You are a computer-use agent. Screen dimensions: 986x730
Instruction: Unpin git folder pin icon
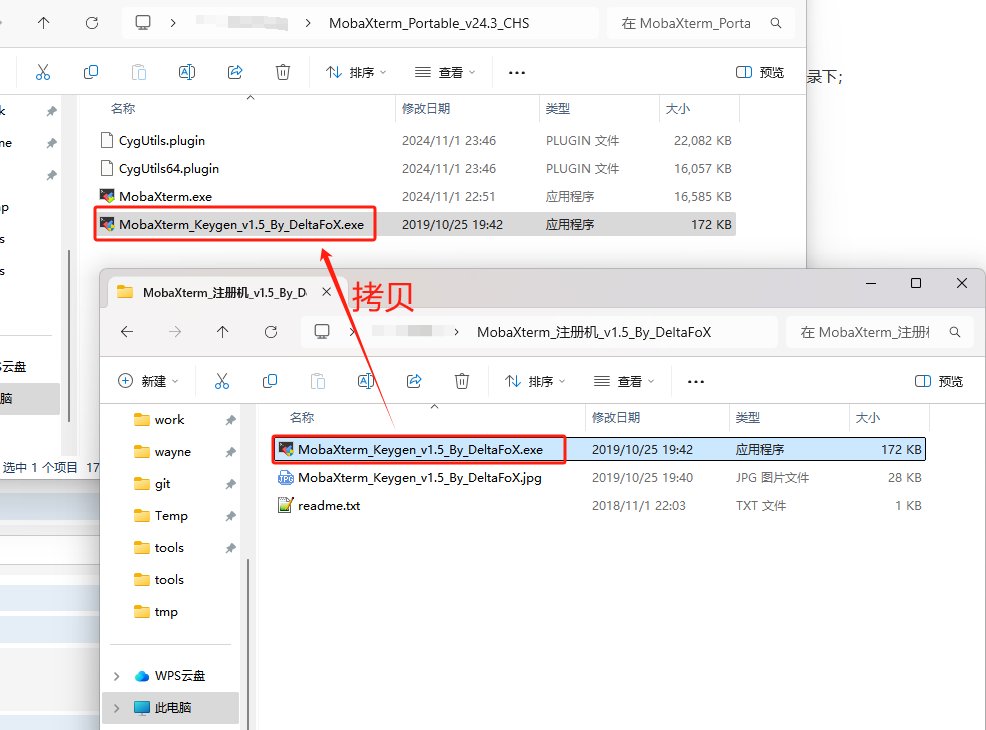pos(230,484)
